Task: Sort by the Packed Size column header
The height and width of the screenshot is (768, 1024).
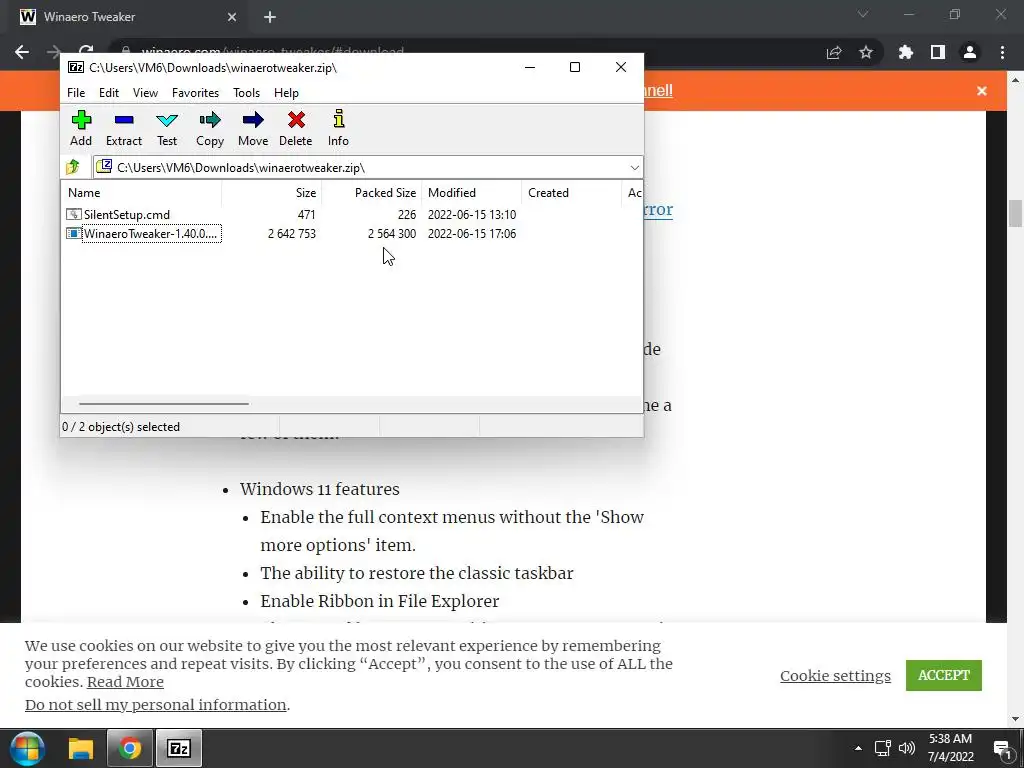Action: click(x=371, y=193)
